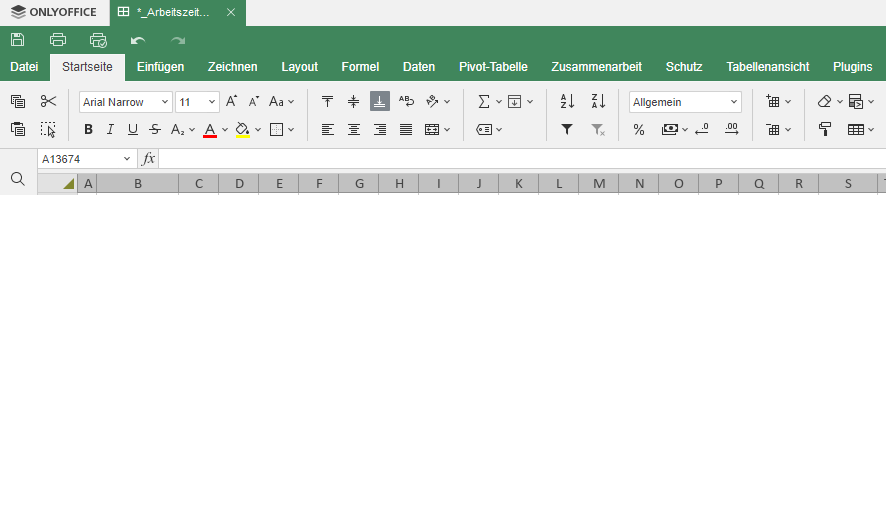Open the font color dropdown arrow

pos(225,130)
